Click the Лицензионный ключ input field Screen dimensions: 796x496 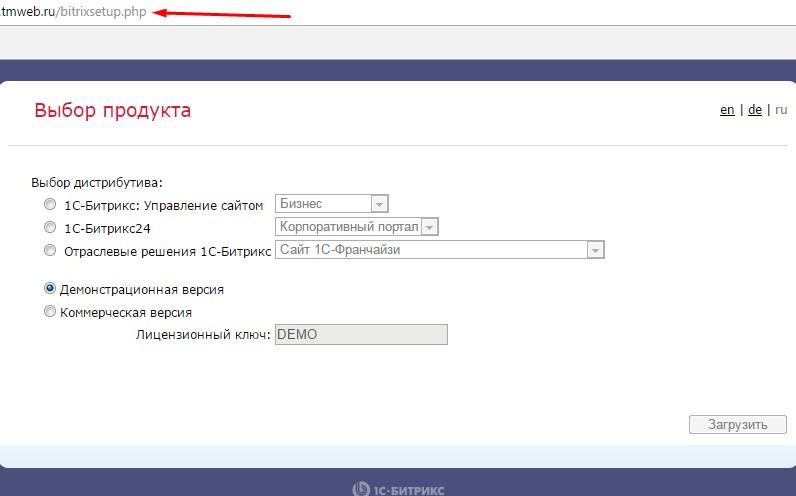(361, 335)
